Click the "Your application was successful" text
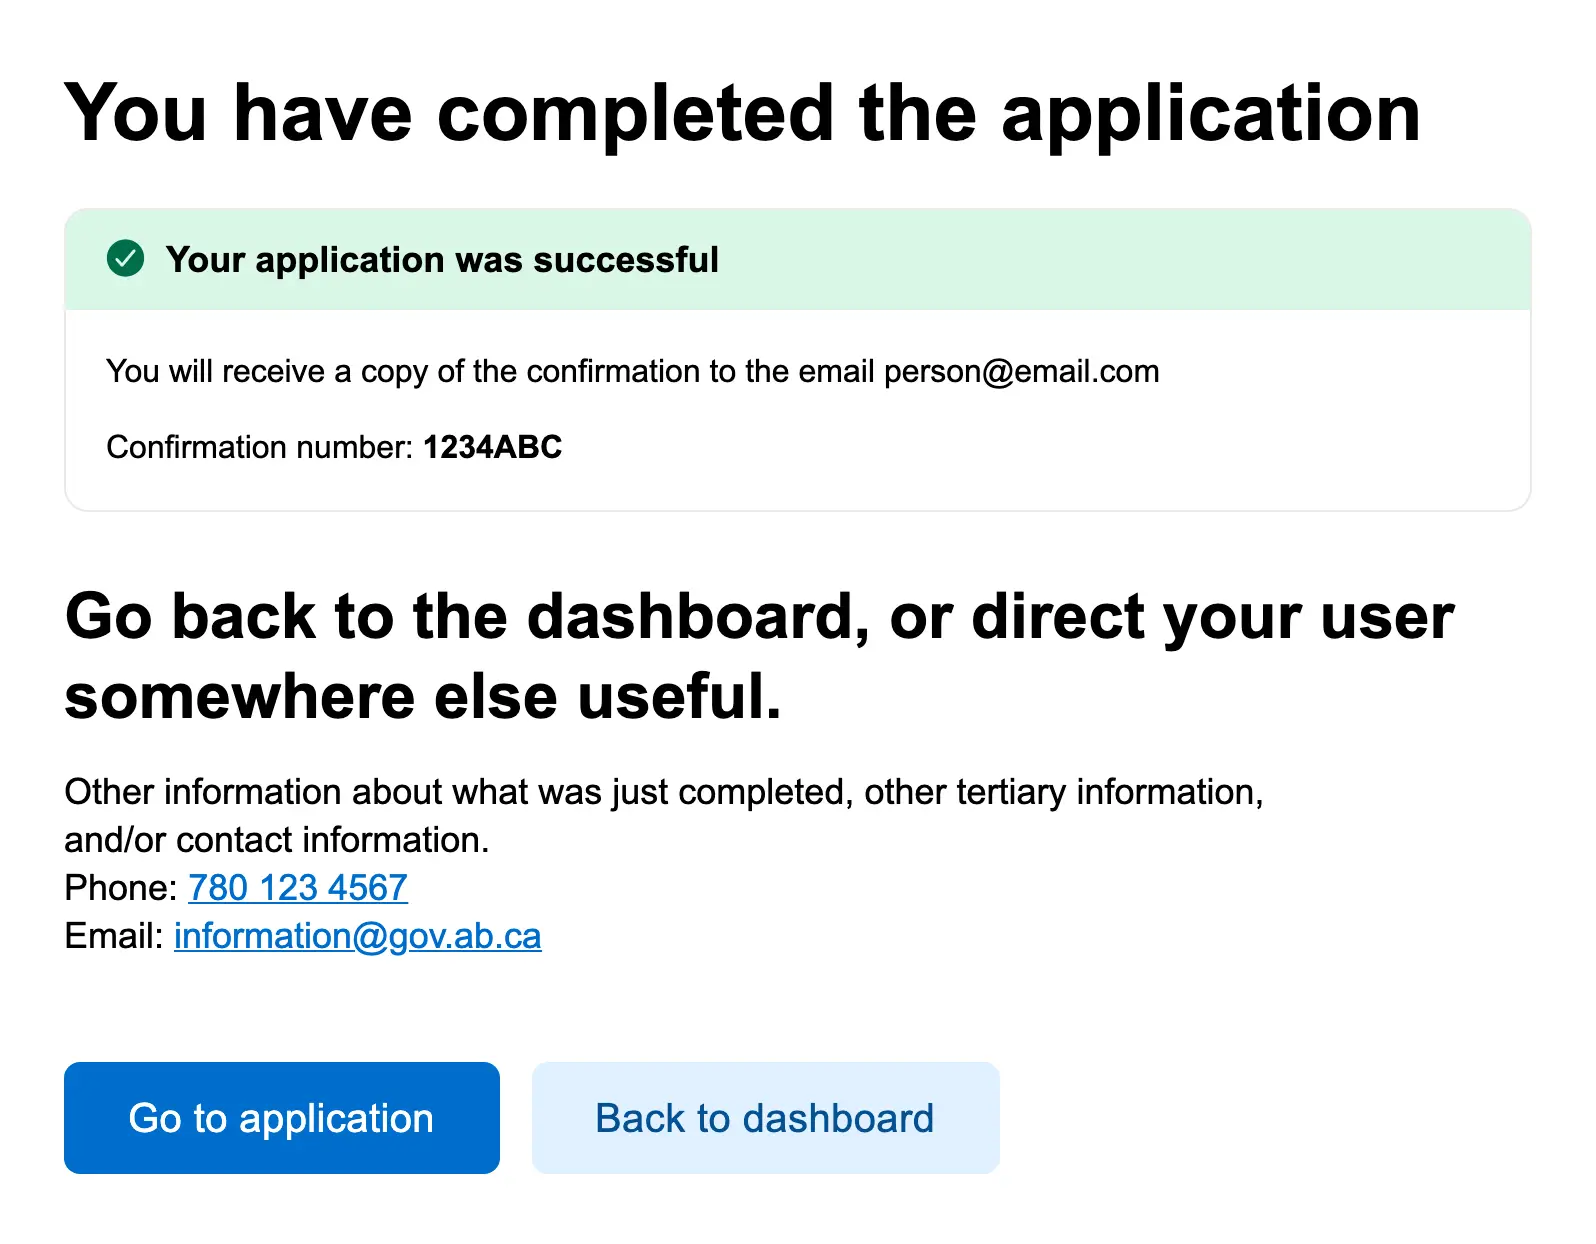1596x1244 pixels. point(441,260)
